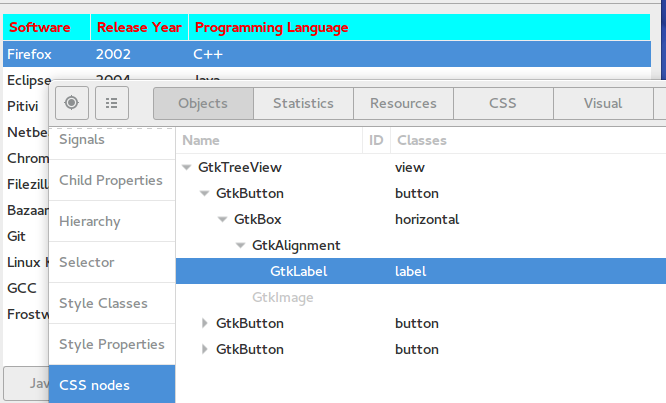Sort by Release Year column header

(x=138, y=28)
